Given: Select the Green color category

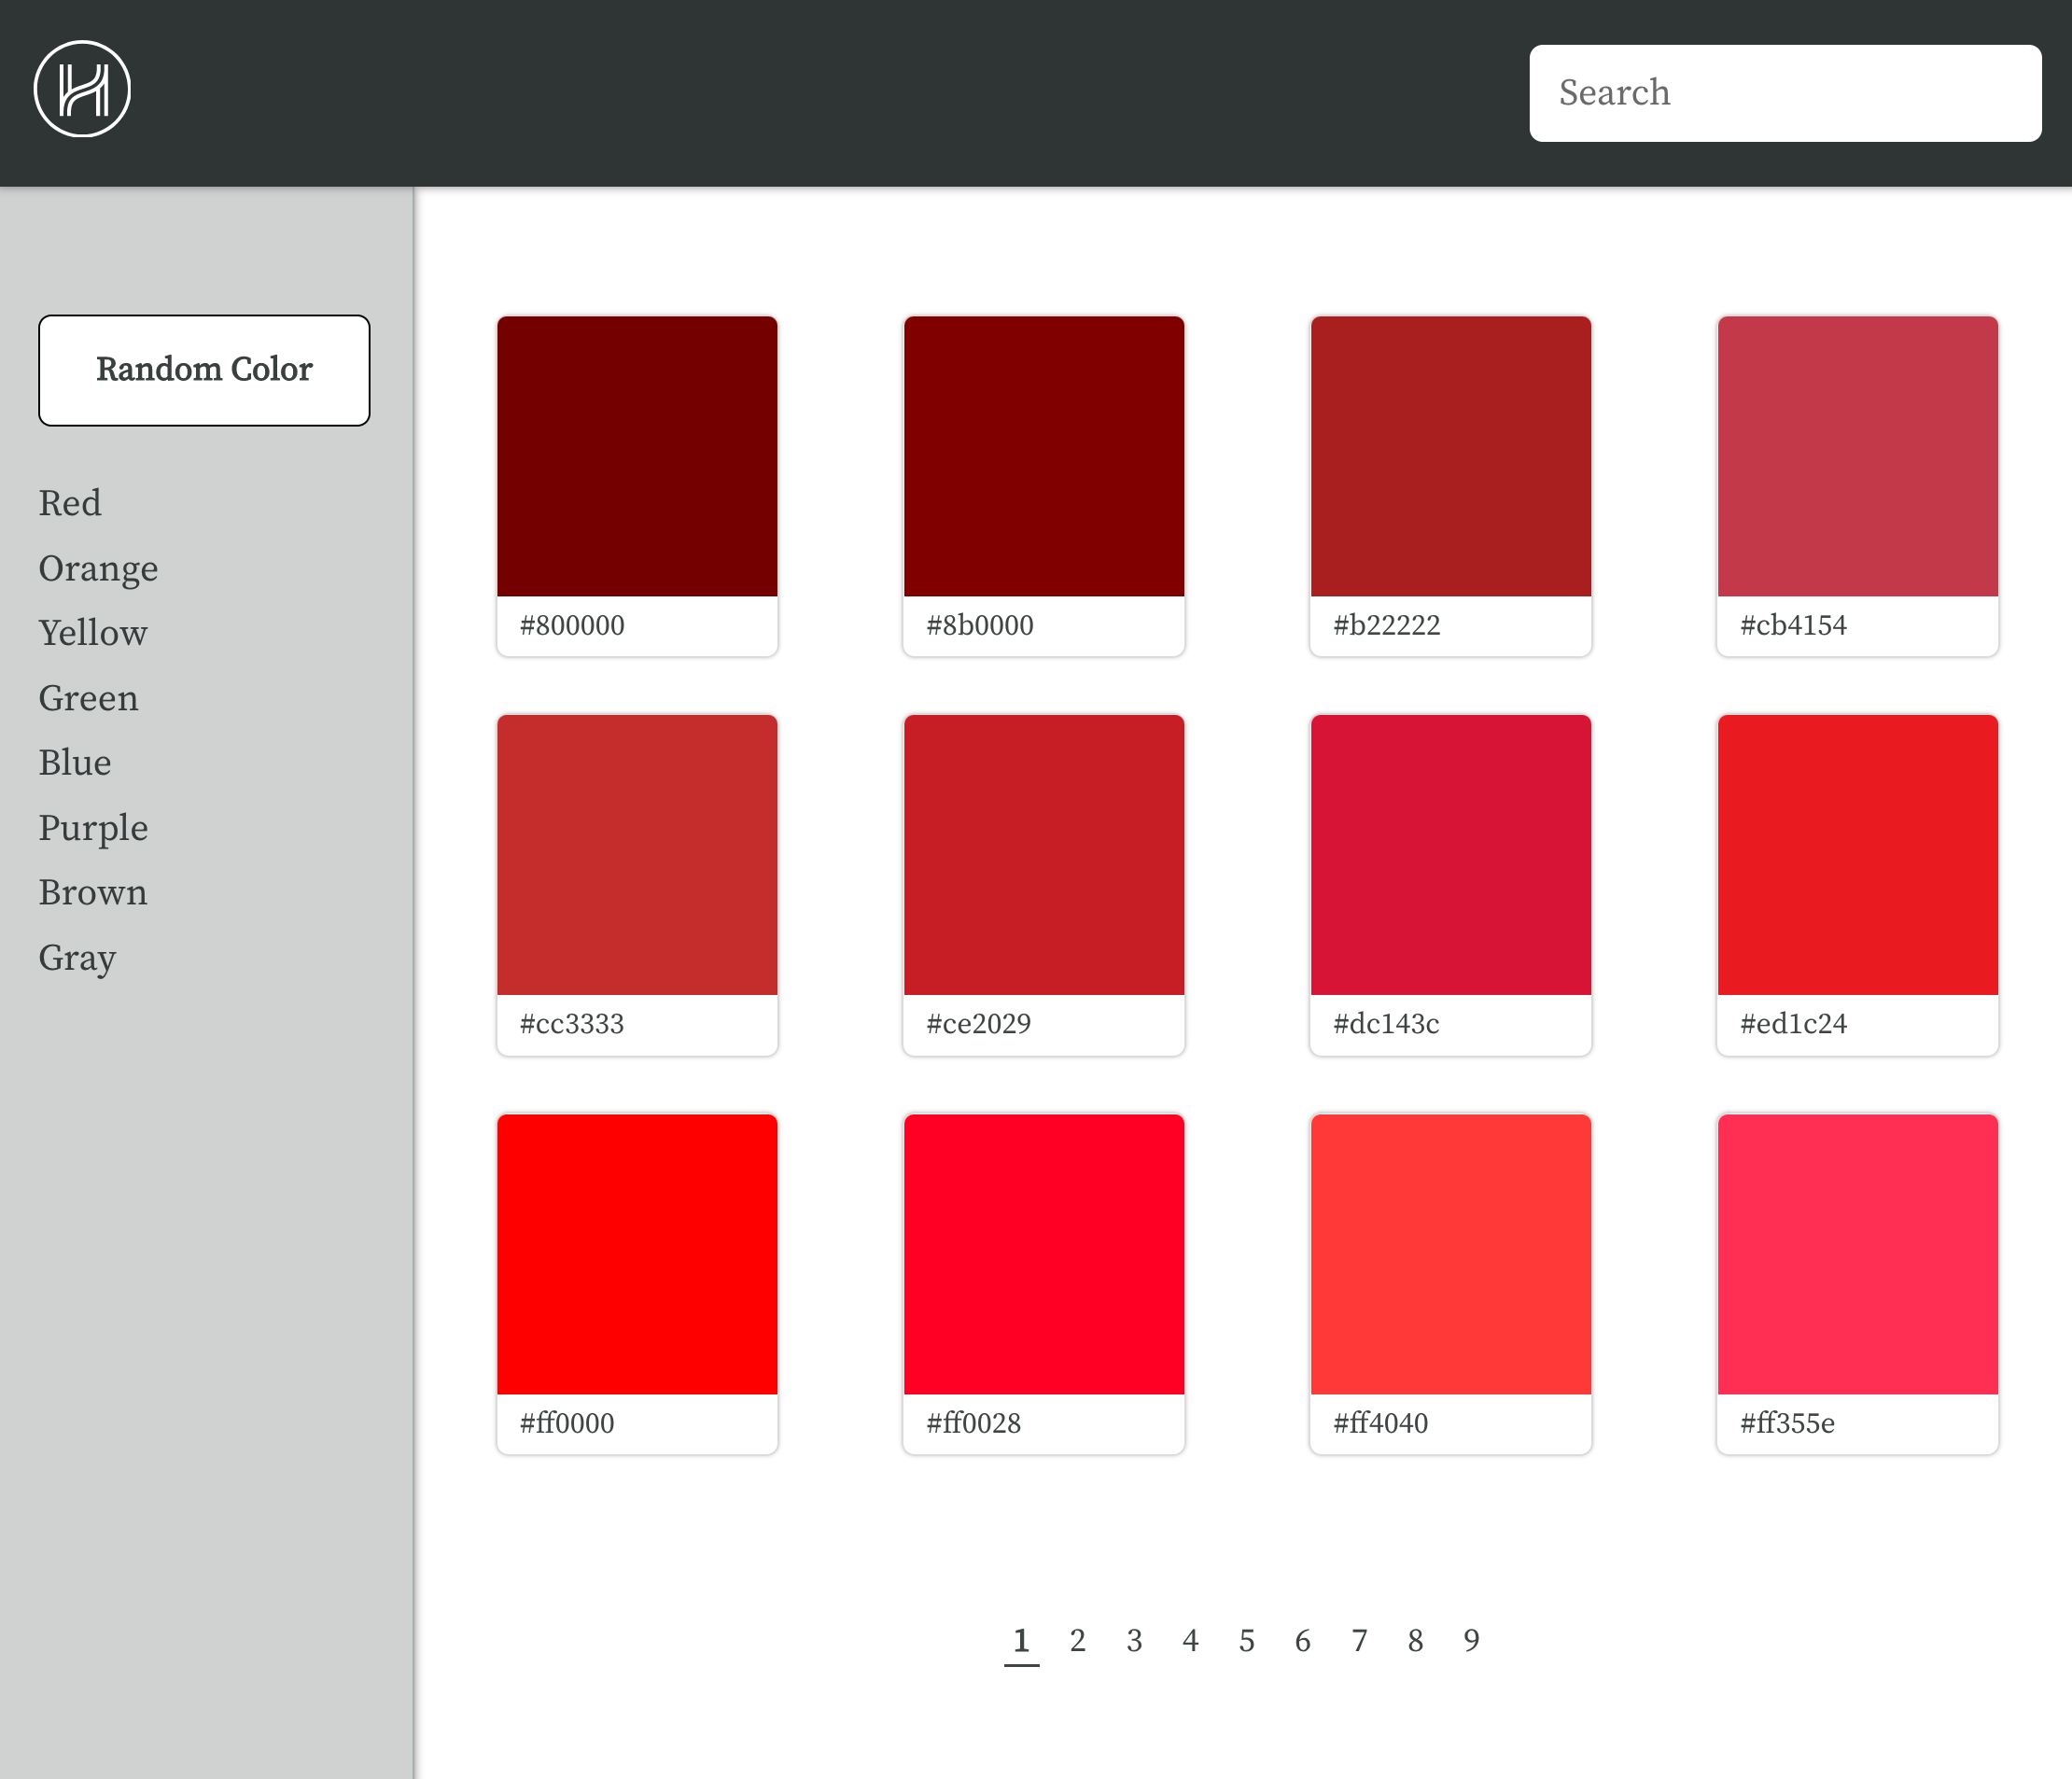Looking at the screenshot, I should point(88,698).
